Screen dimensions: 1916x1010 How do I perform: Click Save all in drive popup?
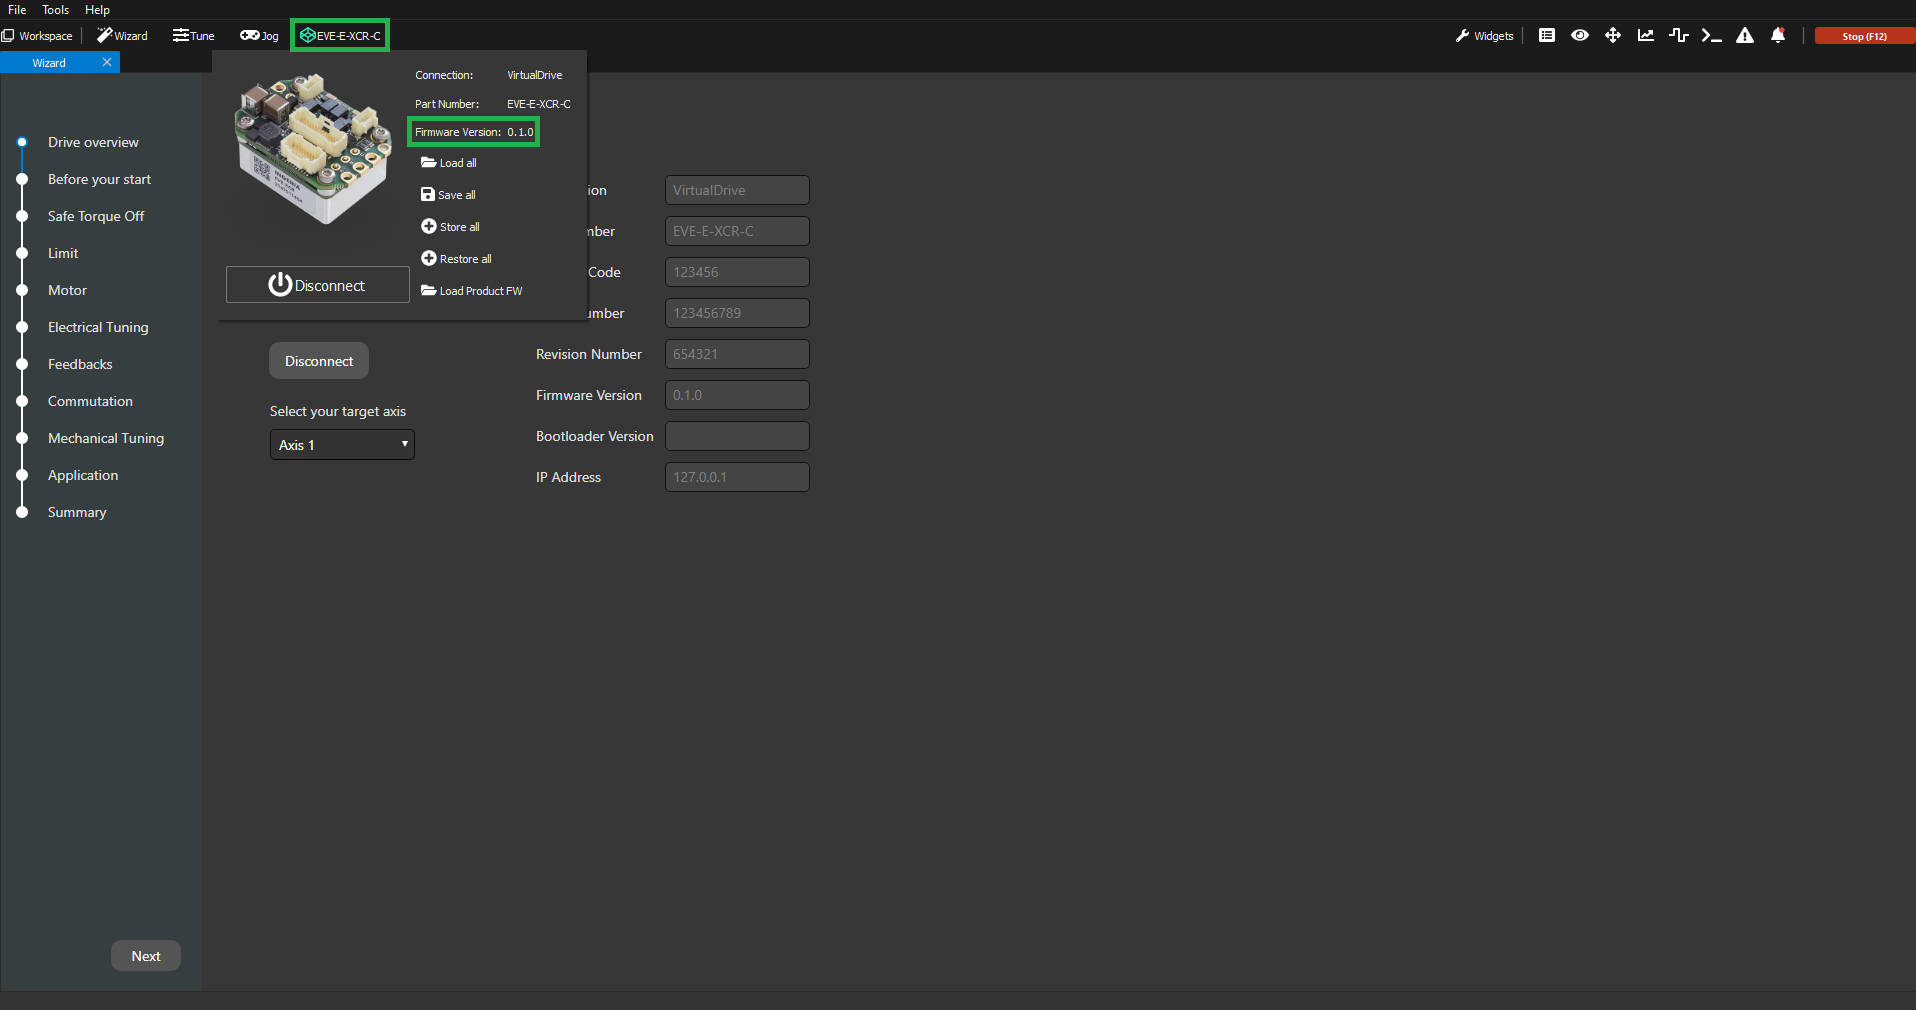(x=449, y=195)
